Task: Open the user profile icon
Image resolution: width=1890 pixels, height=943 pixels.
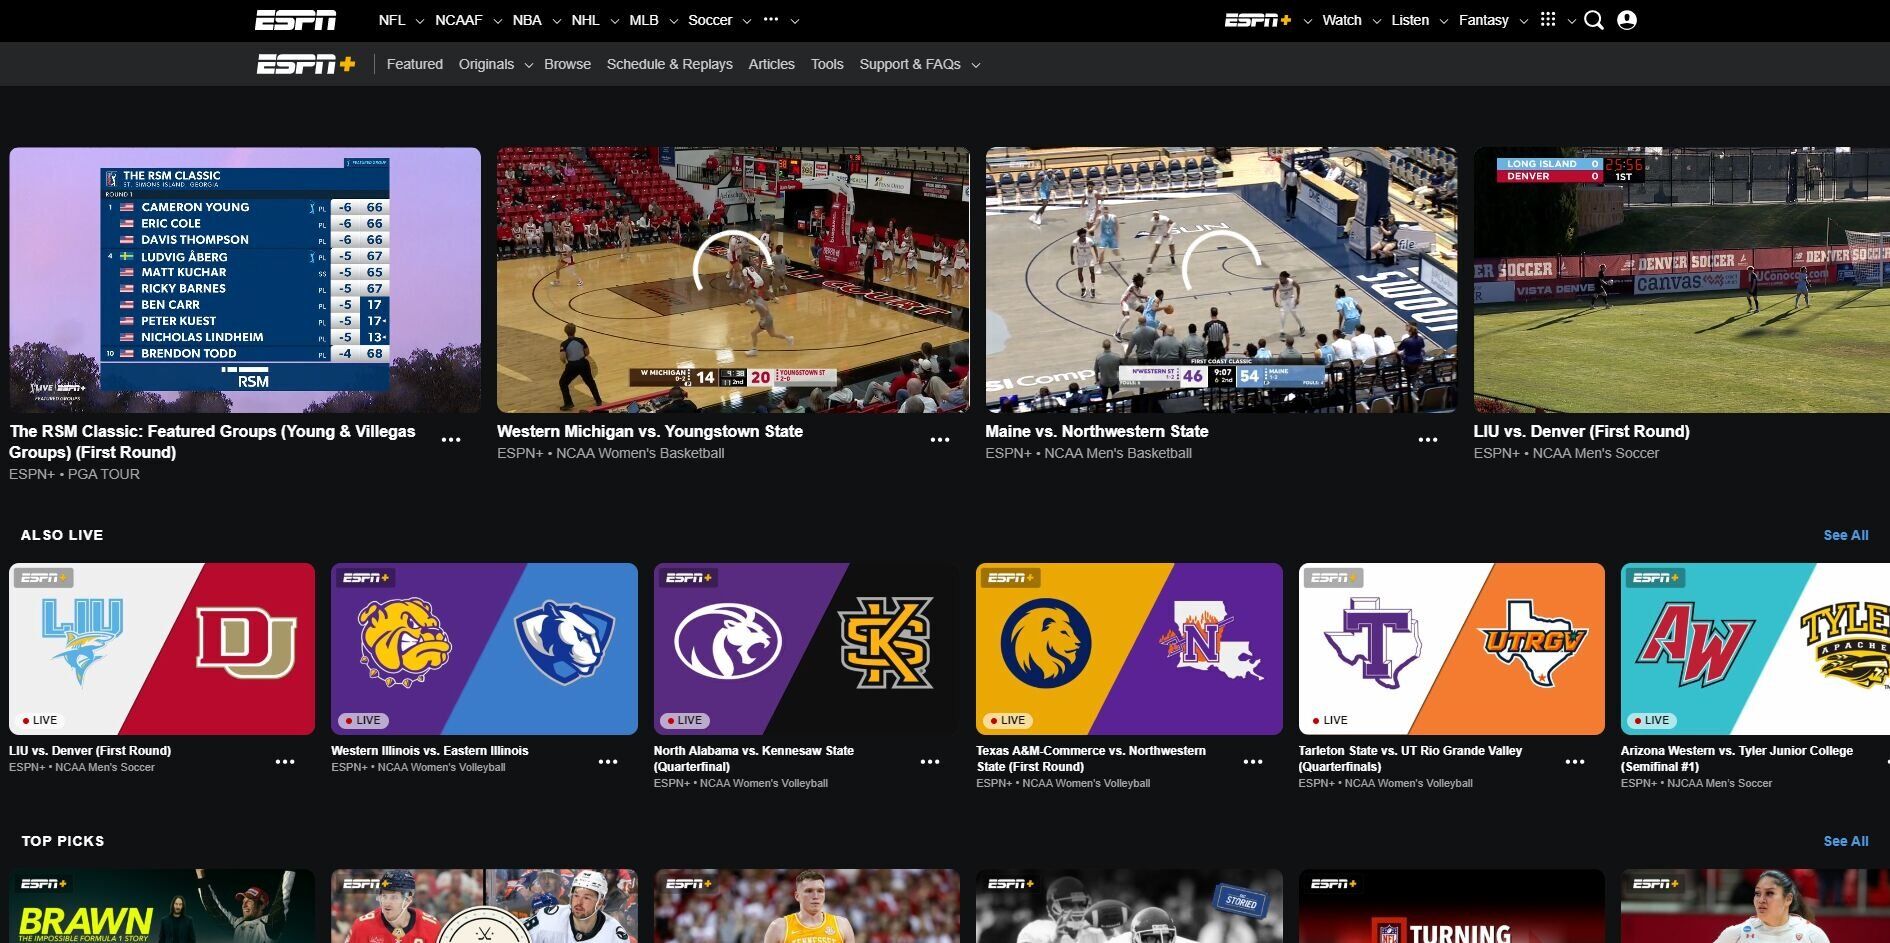Action: pyautogui.click(x=1627, y=20)
